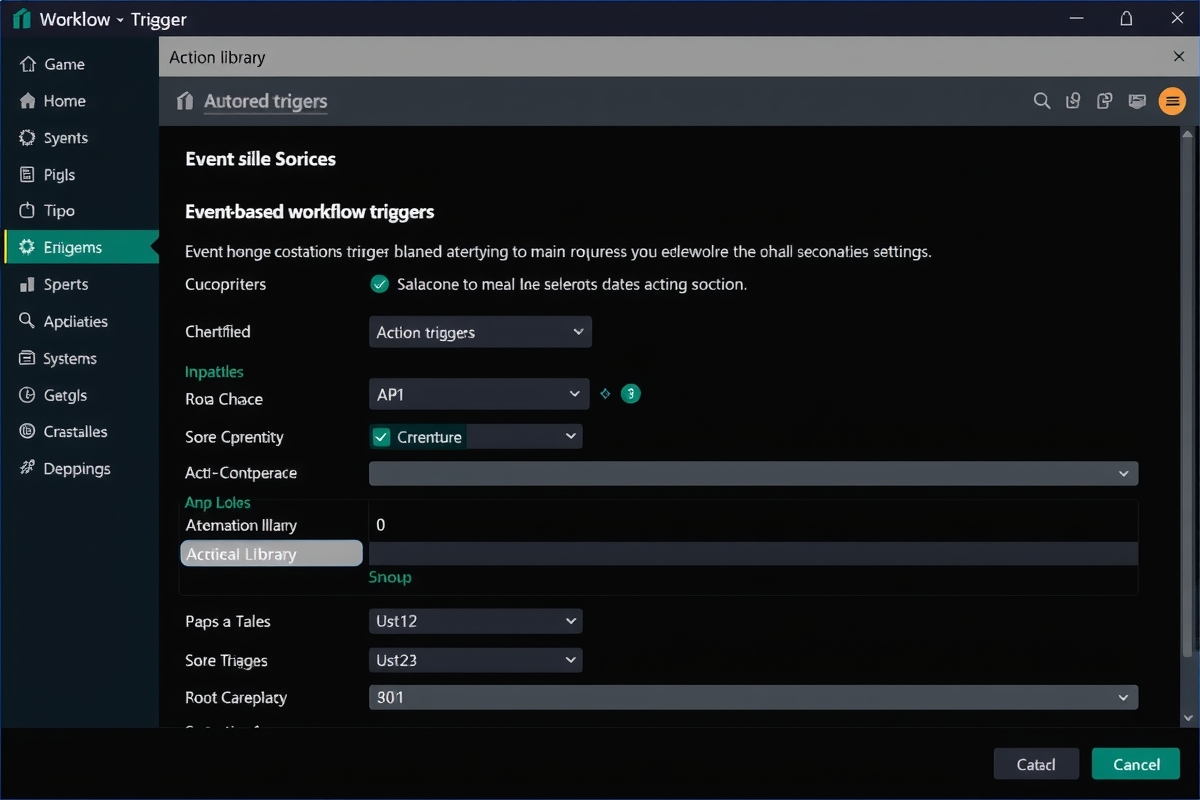Click the Snoup link

pos(390,577)
